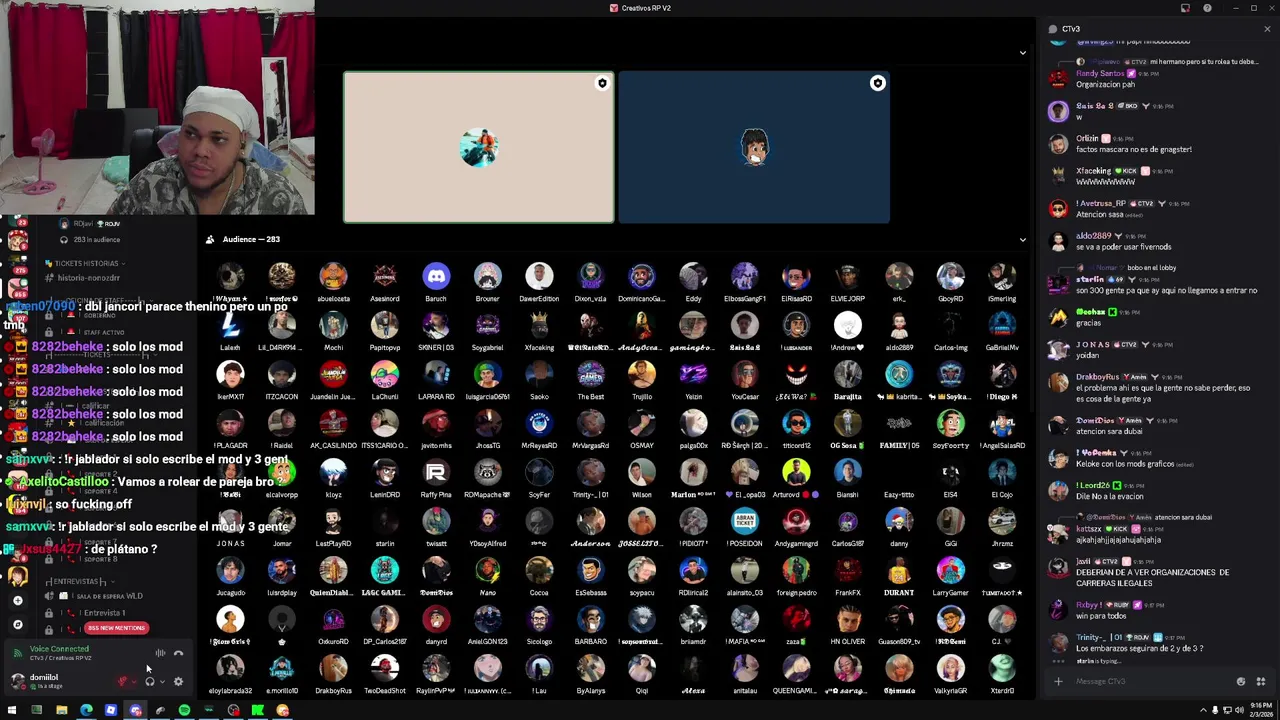Click the "win para todos" message
The height and width of the screenshot is (720, 1280).
tap(1100, 616)
